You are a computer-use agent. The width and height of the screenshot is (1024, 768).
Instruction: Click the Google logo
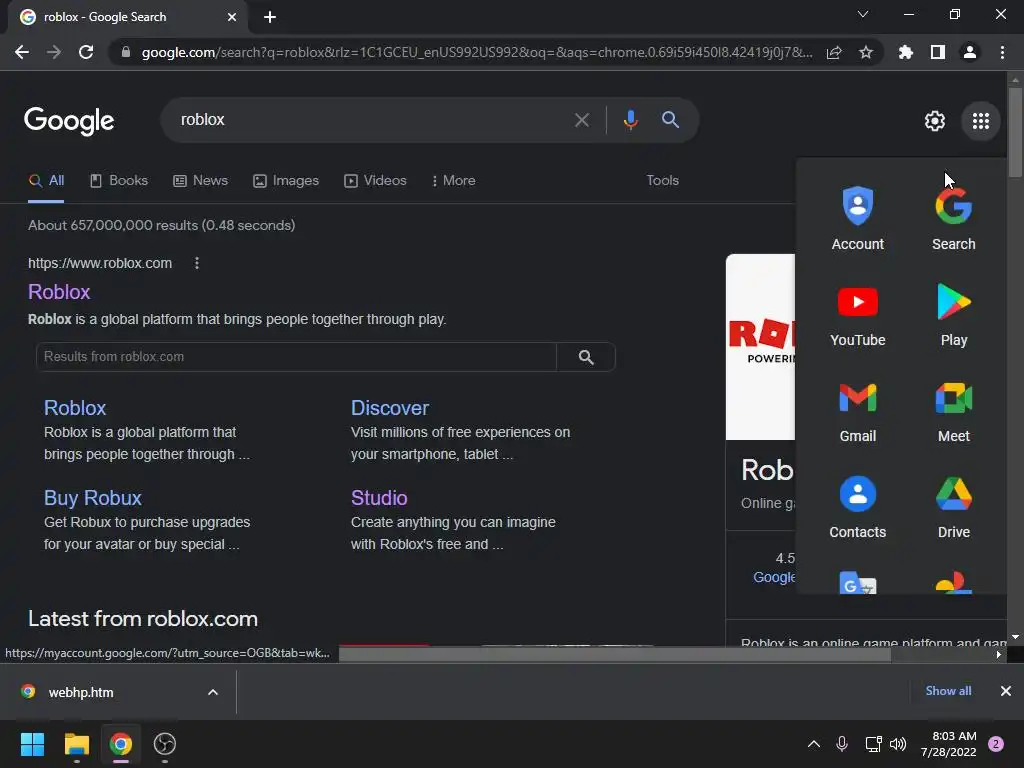tap(69, 120)
